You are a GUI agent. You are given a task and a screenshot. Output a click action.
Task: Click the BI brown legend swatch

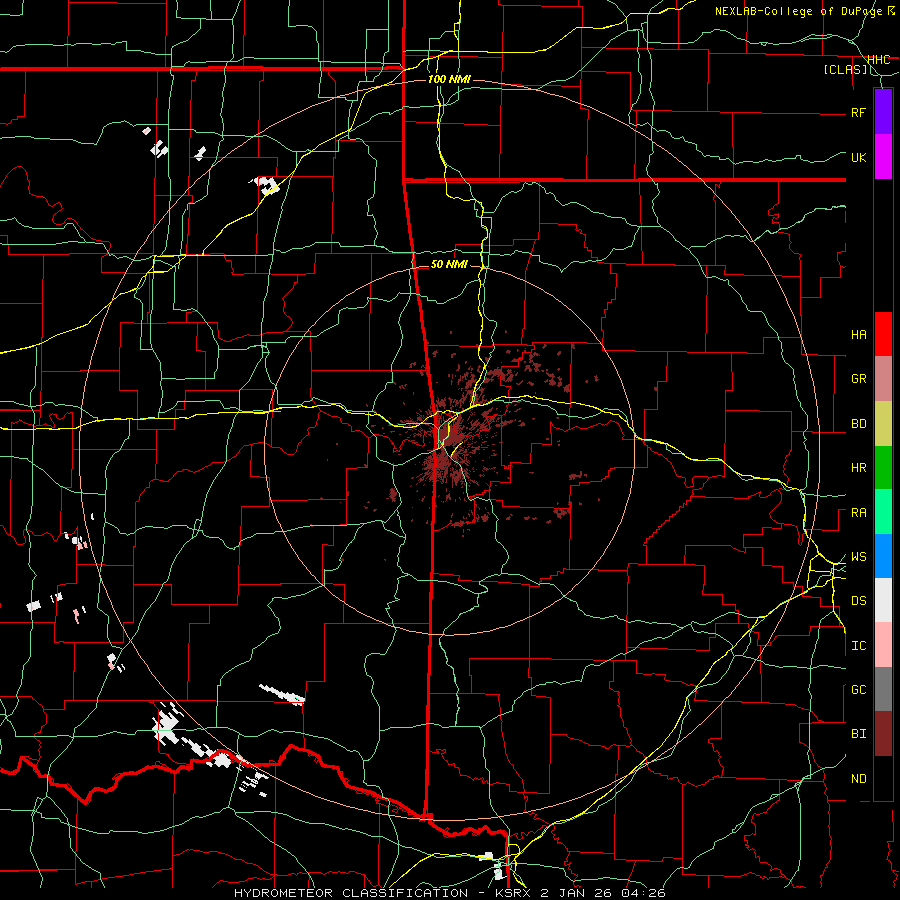(883, 734)
